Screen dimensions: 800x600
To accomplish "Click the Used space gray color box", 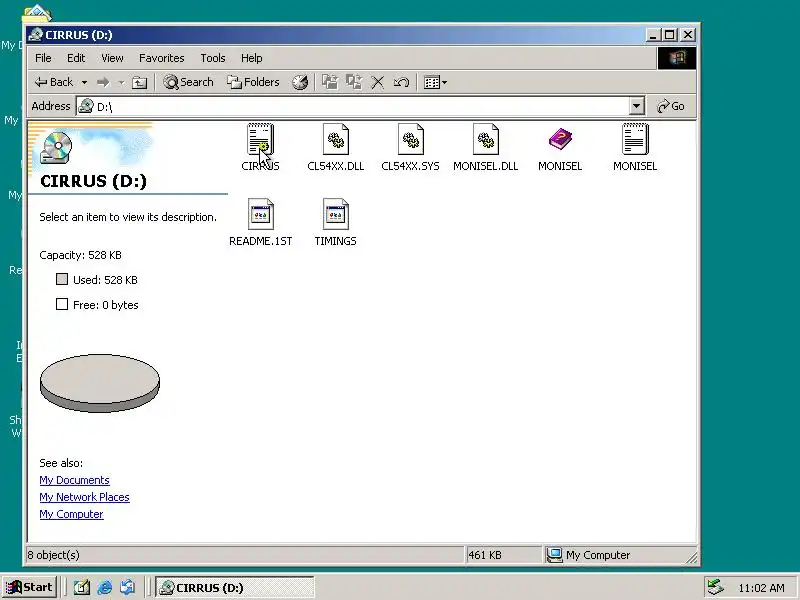I will [62, 279].
